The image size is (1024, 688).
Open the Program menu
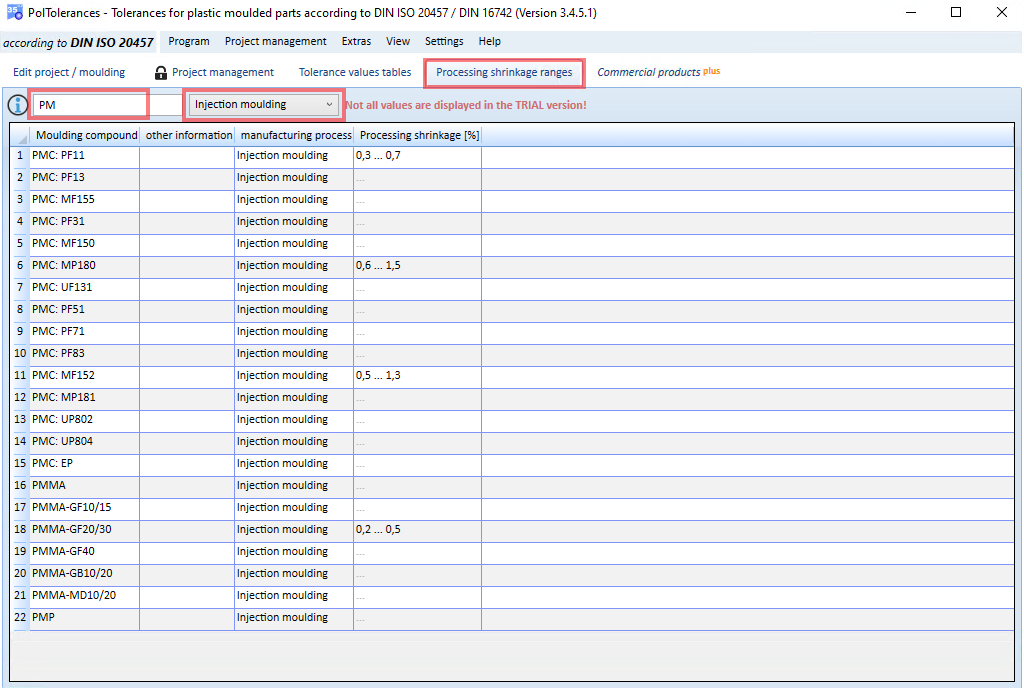click(189, 41)
